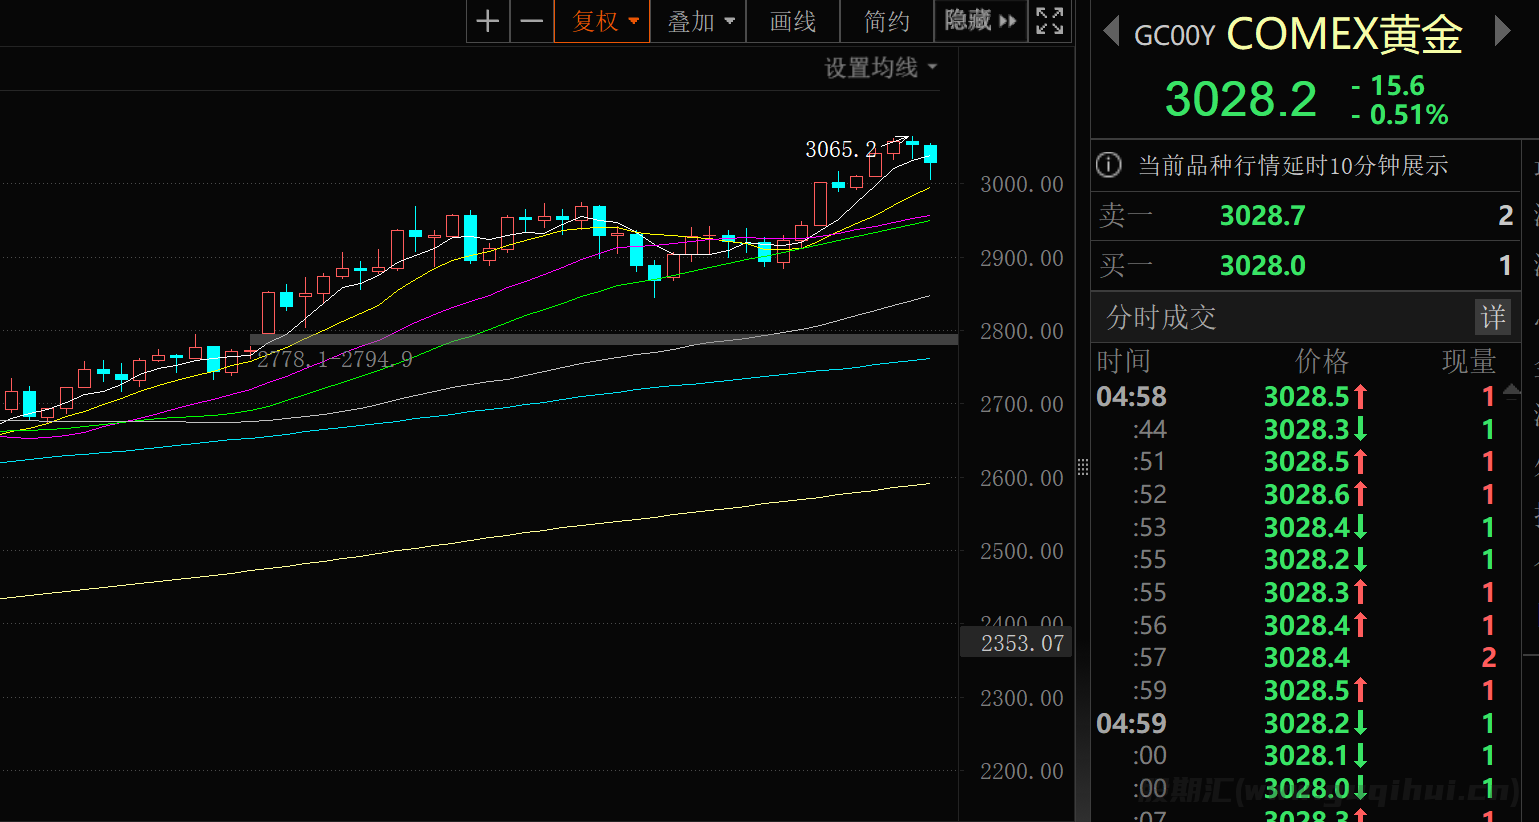The height and width of the screenshot is (822, 1539).
Task: Toggle 简约 simple view mode
Action: pos(886,21)
